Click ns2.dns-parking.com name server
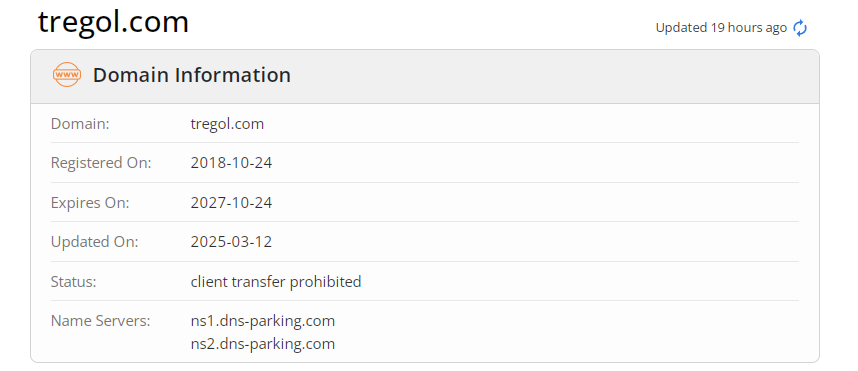 (x=263, y=344)
